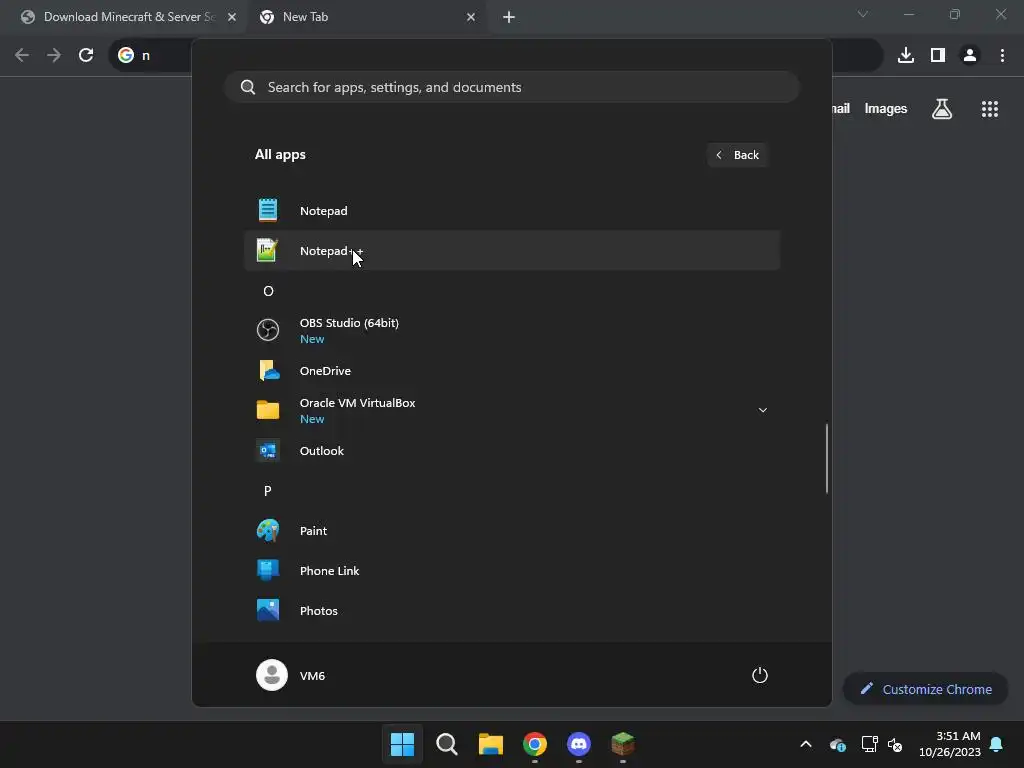Click the Oracle VM VirtualBox folder icon
1024x768 pixels.
point(268,410)
